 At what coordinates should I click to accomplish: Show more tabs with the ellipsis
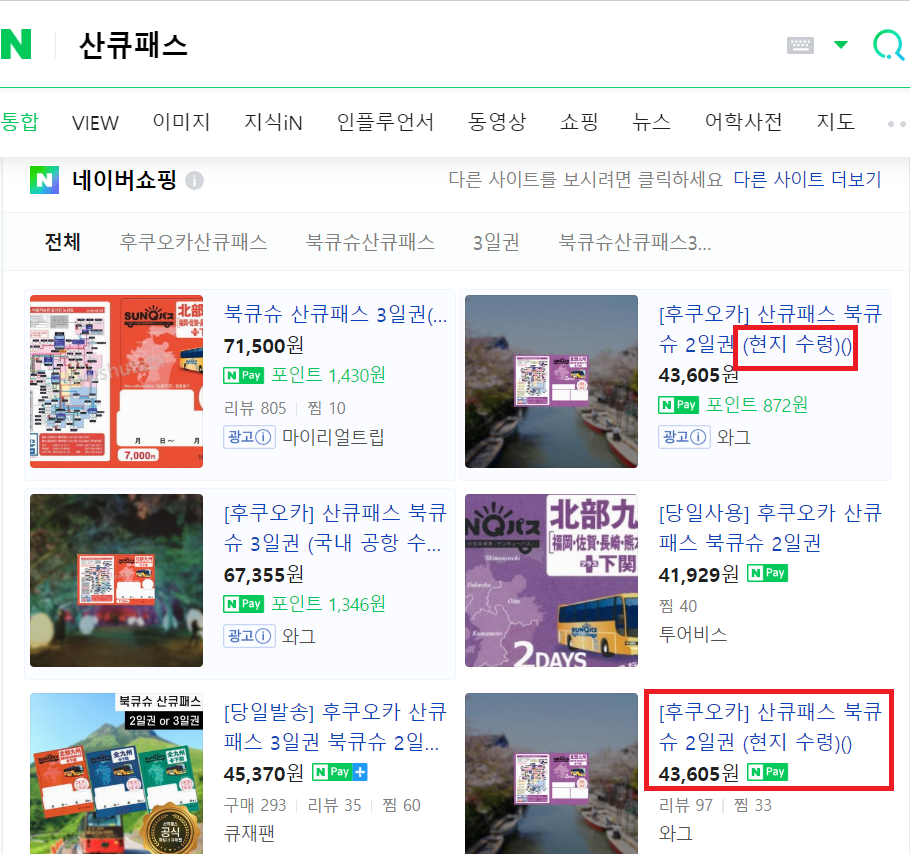[x=897, y=124]
